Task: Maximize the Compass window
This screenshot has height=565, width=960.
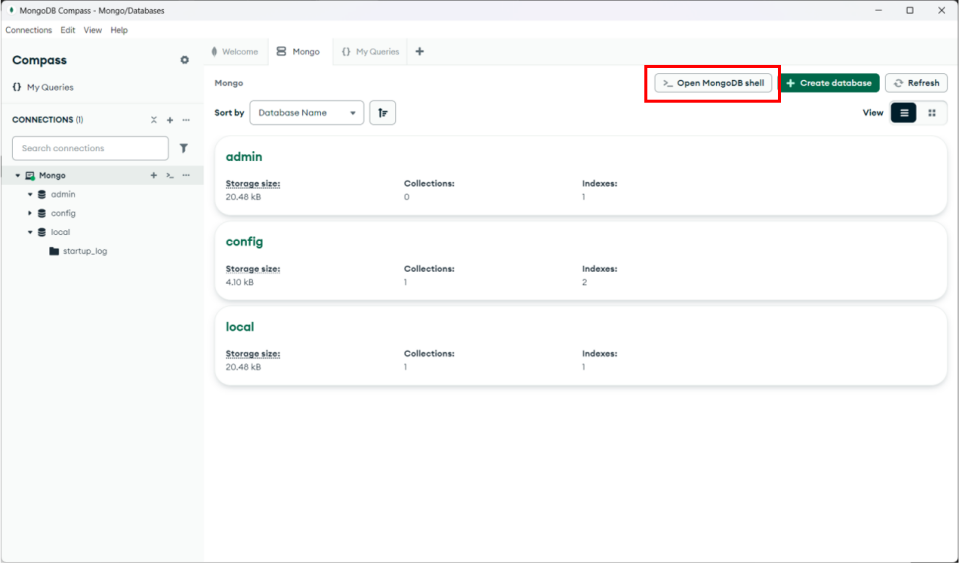Action: coord(910,10)
